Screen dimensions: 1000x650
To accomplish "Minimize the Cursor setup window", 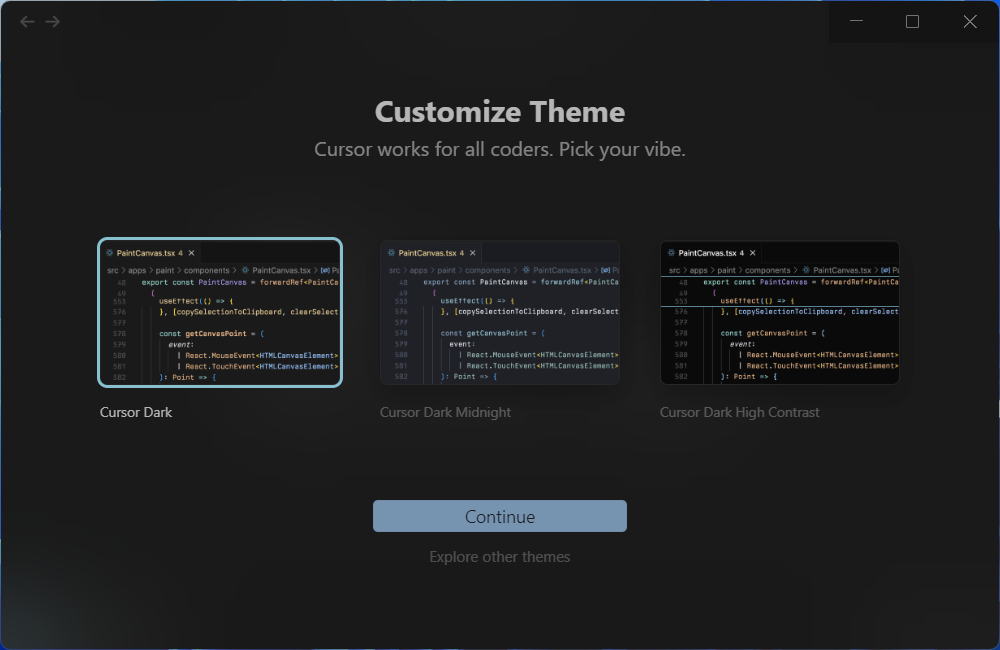I will (x=857, y=22).
